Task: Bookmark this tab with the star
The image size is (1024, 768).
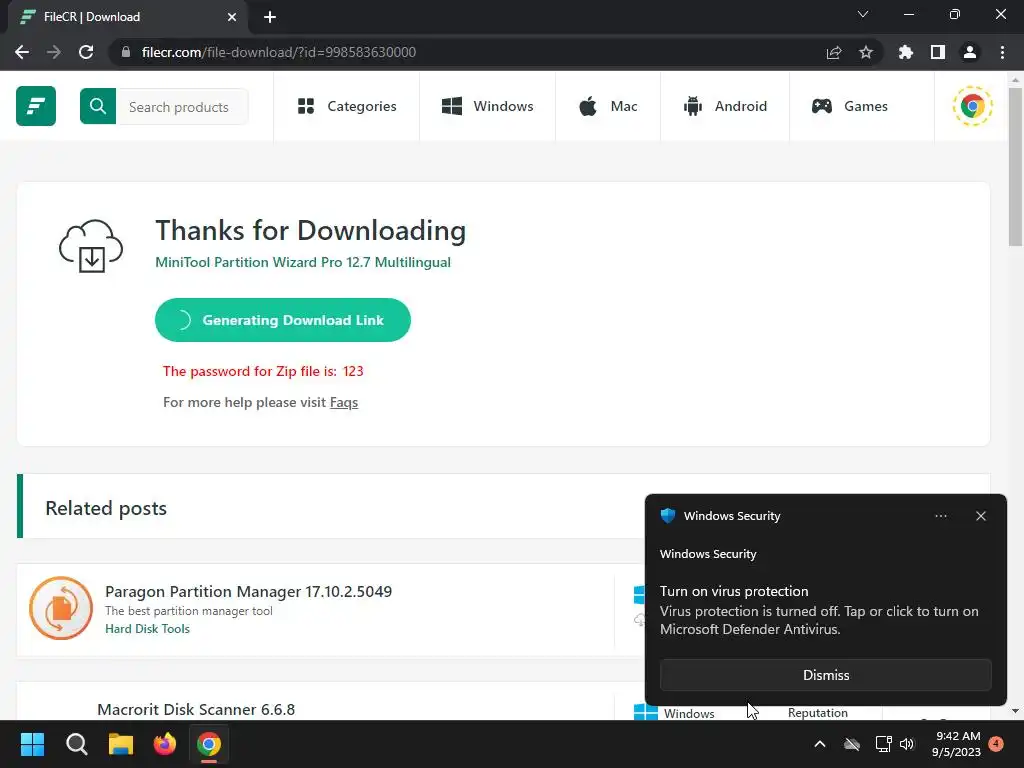Action: (866, 52)
